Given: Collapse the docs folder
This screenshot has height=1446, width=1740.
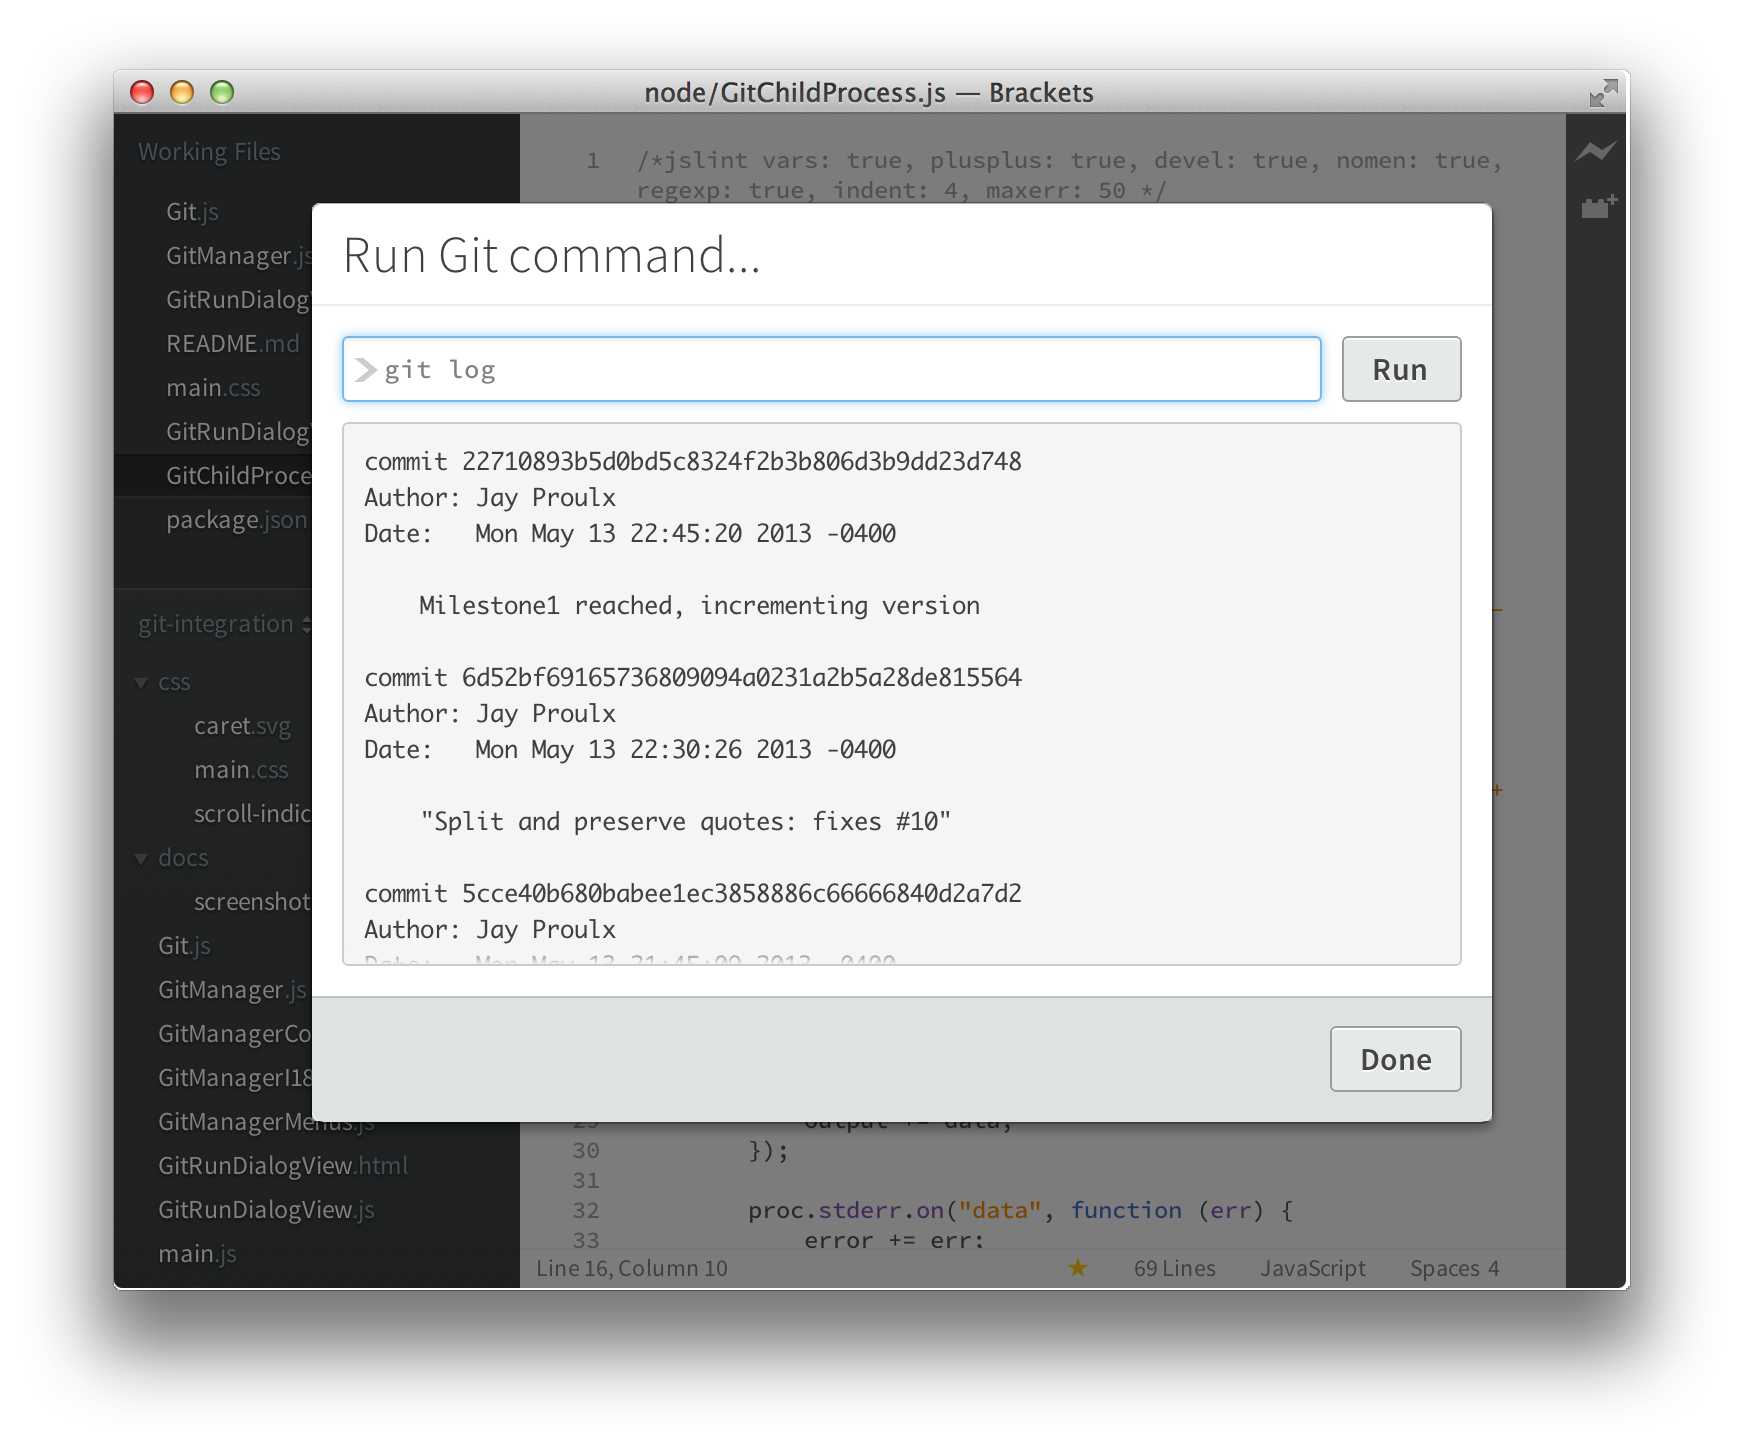Looking at the screenshot, I should click(x=141, y=859).
